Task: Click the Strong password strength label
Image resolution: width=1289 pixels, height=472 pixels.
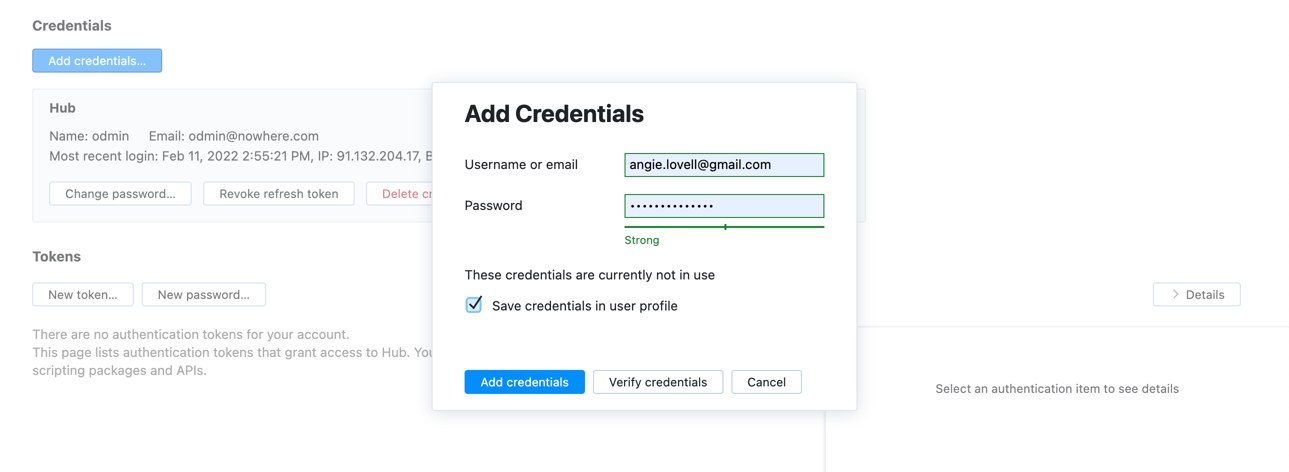Action: [x=642, y=240]
